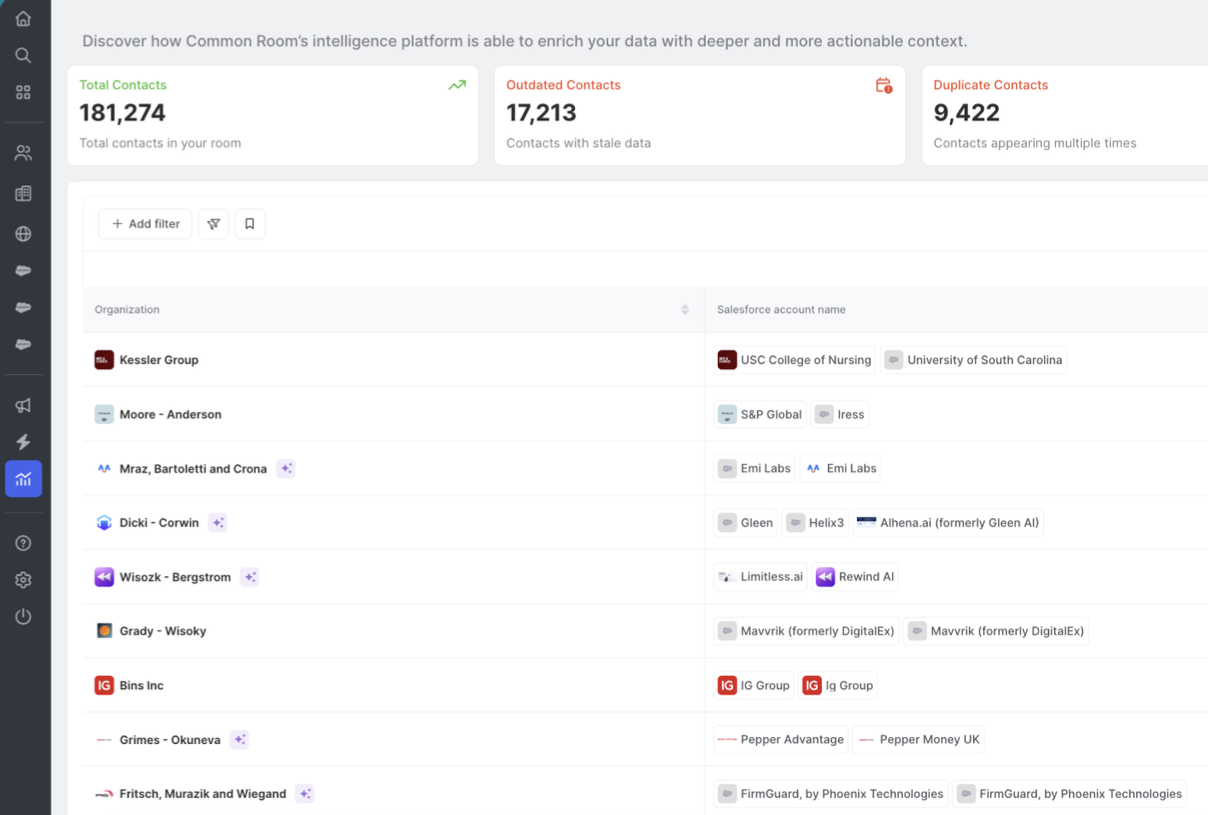Screen dimensions: 1208x815
Task: Click the Grimes - Okuneva organization name
Action: click(x=169, y=740)
